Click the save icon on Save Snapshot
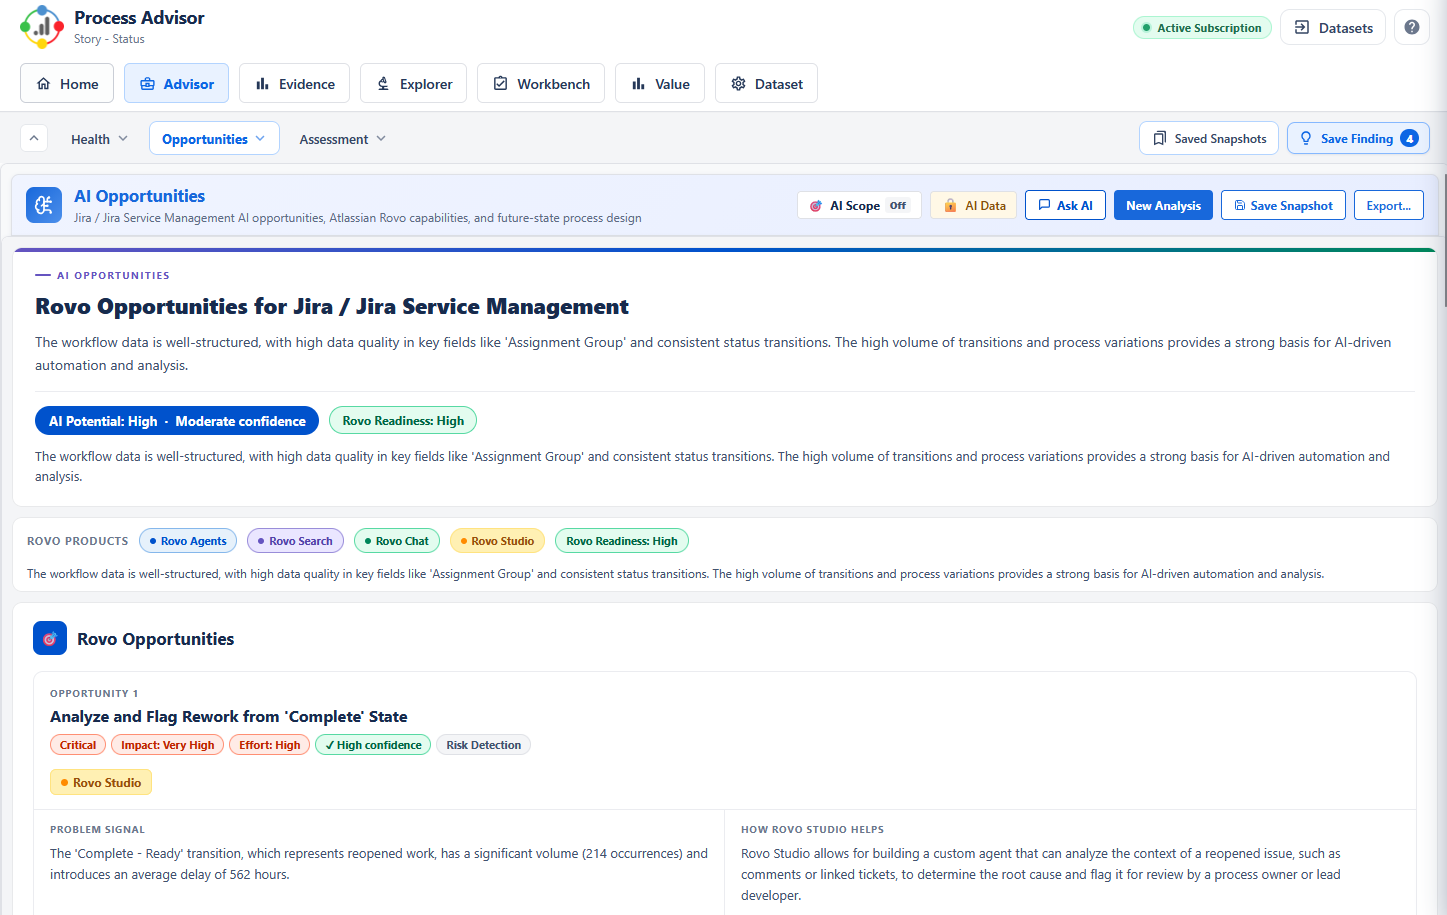Viewport: 1447px width, 915px height. pos(1240,205)
